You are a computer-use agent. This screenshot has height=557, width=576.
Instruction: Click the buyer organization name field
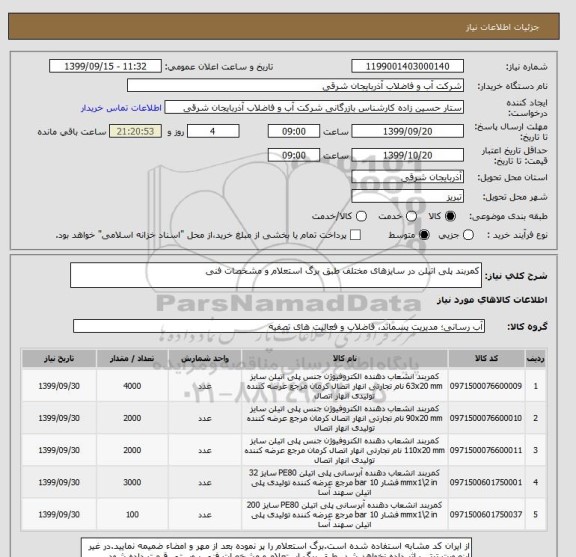295,86
